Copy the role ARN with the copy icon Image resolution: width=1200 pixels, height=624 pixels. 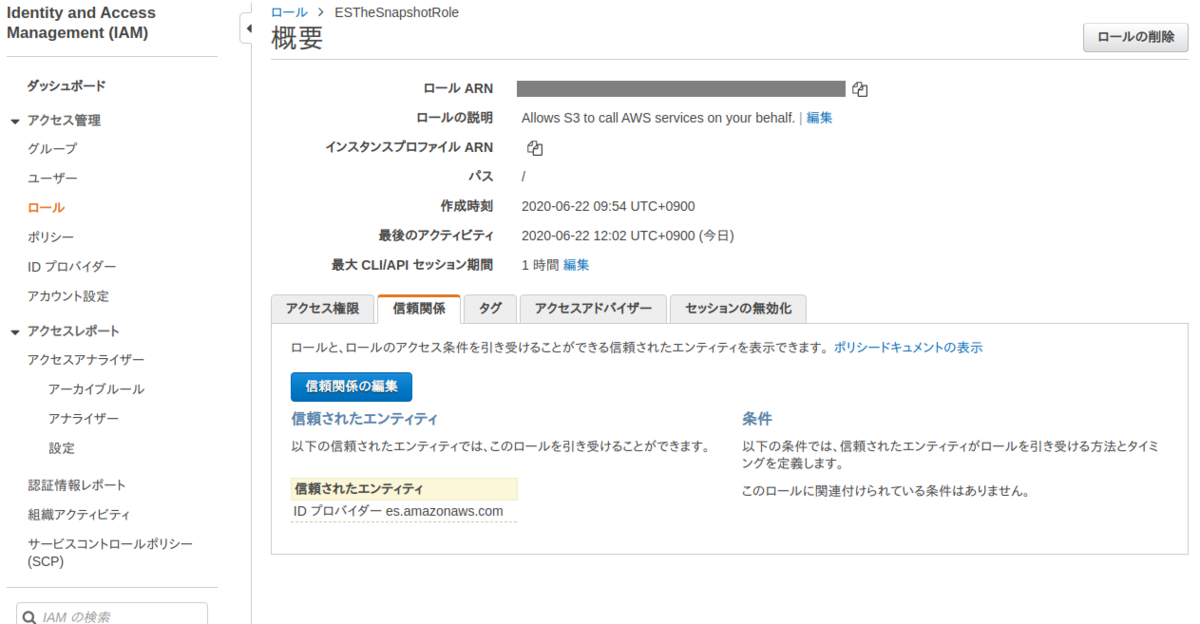[x=860, y=89]
